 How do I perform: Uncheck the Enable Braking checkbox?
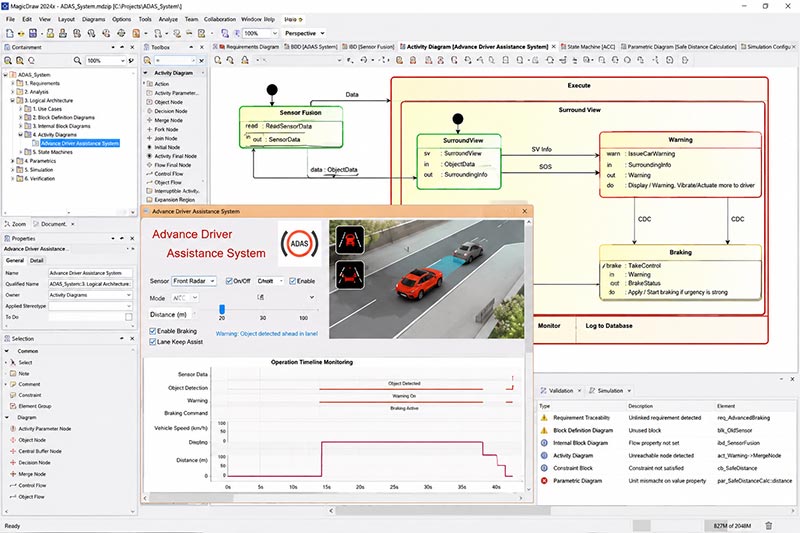click(153, 331)
